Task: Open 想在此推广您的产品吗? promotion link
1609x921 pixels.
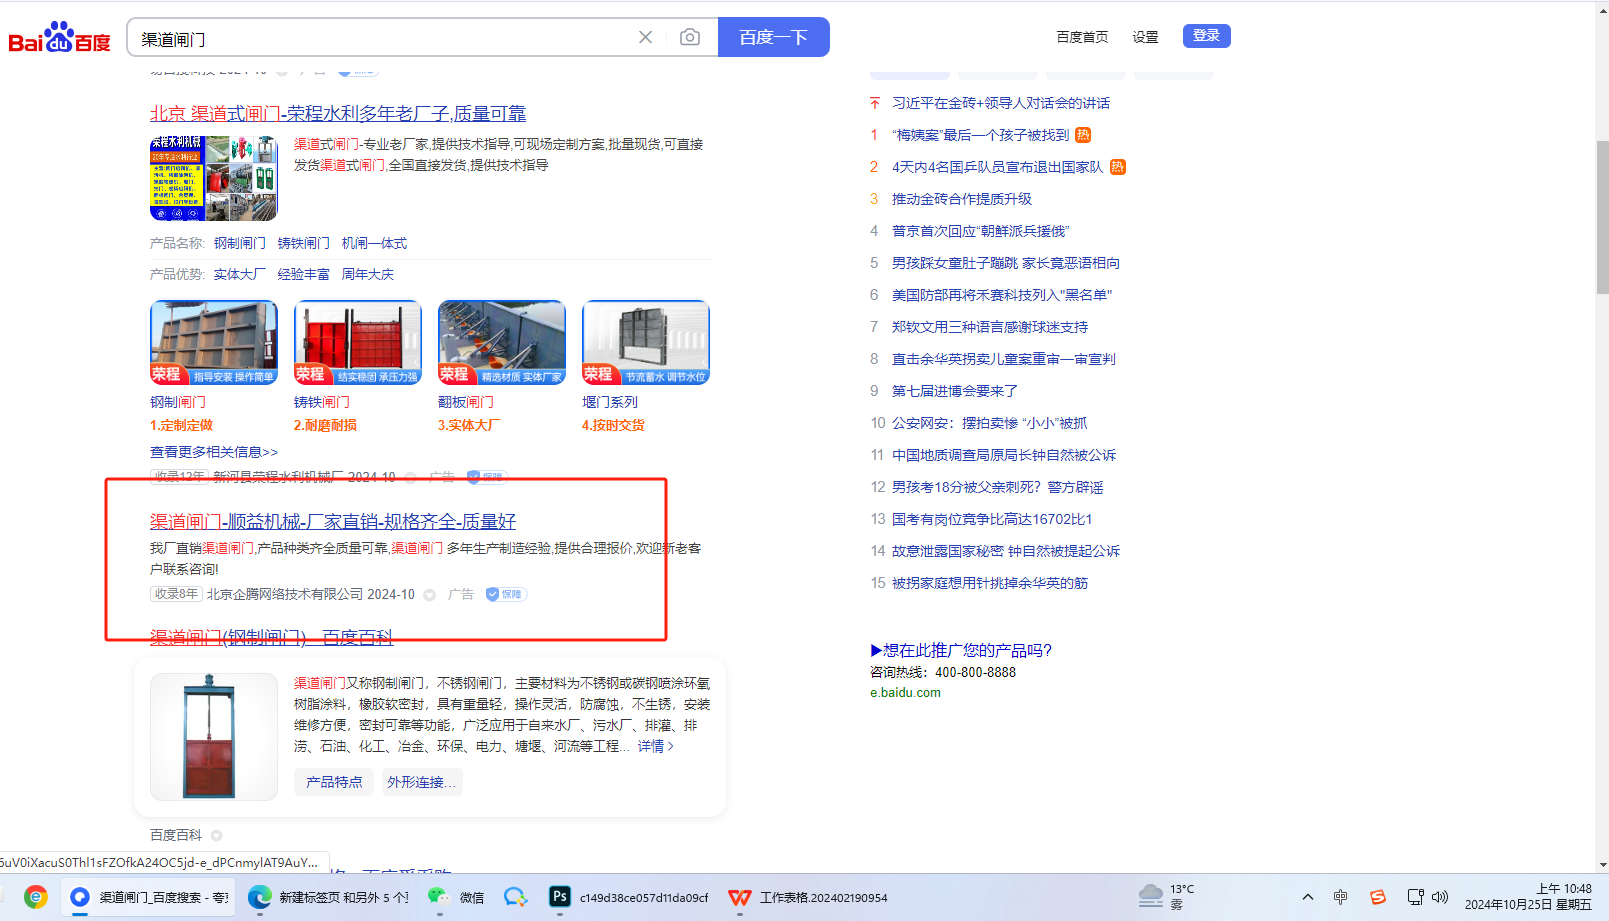Action: pos(961,650)
